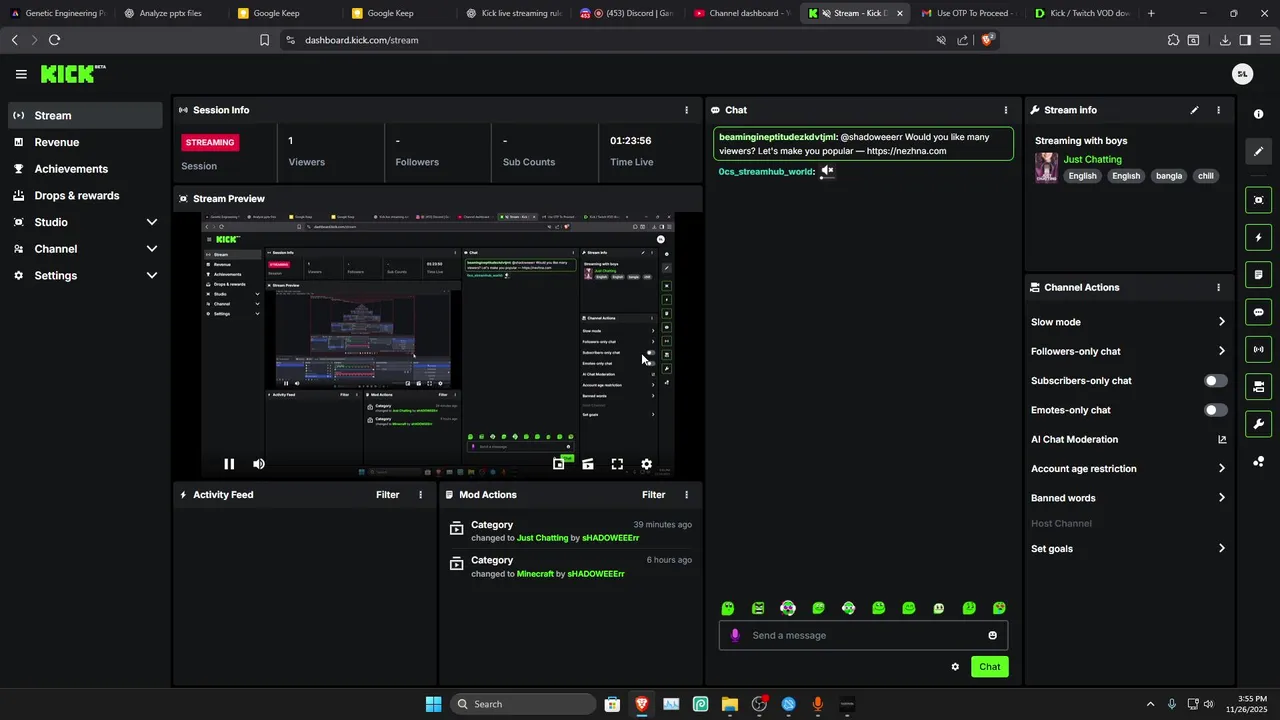This screenshot has width=1280, height=720.
Task: Open emoji picker in message box
Action: pyautogui.click(x=992, y=635)
